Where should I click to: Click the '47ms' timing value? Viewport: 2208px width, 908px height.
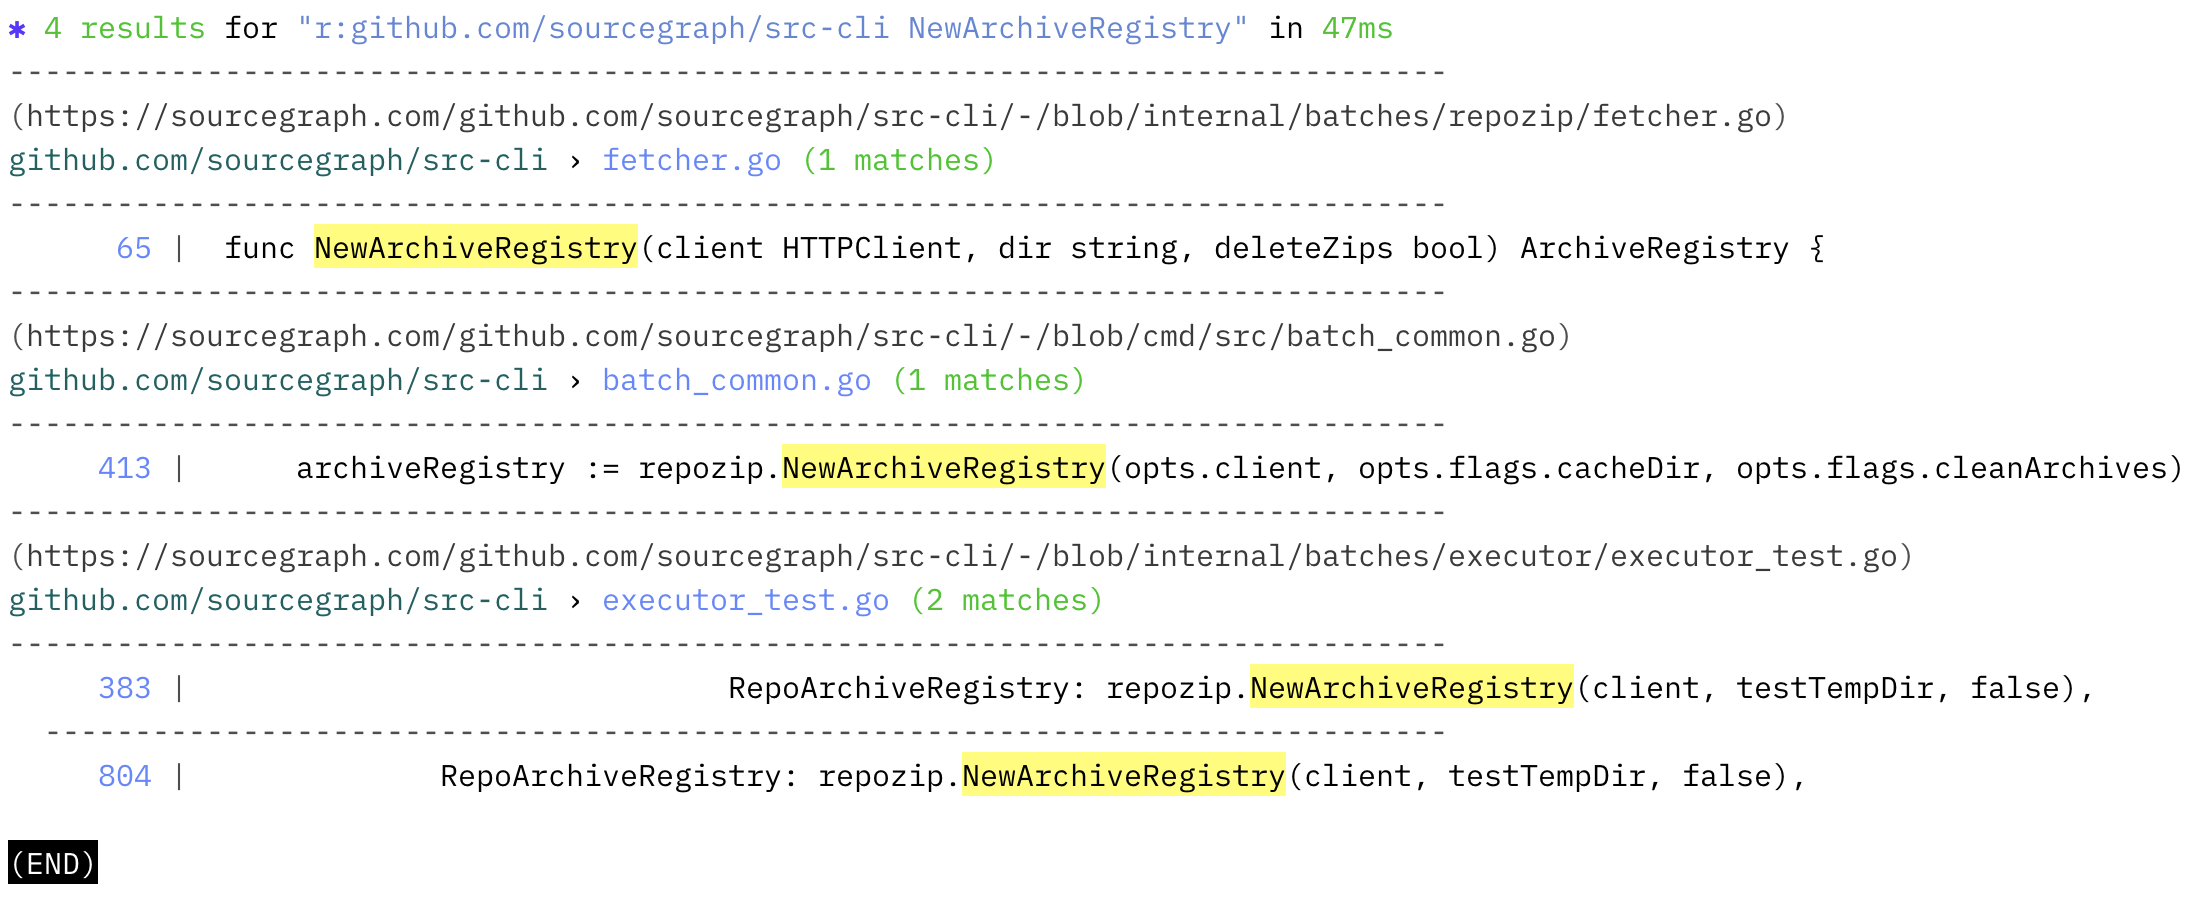coord(1358,28)
